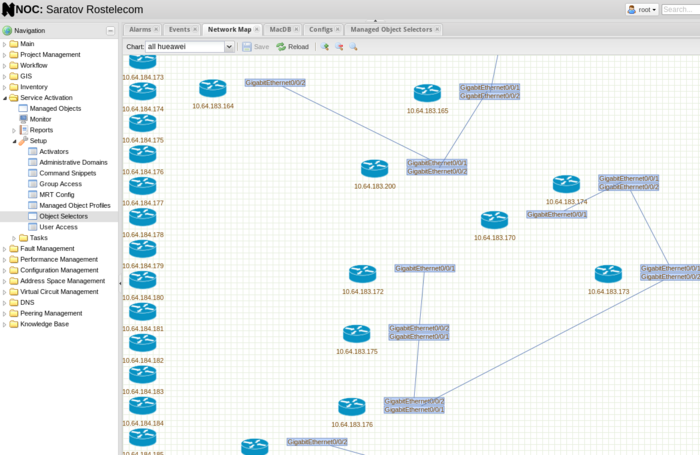Select Administrative Domains item
700x455 pixels.
pos(73,162)
